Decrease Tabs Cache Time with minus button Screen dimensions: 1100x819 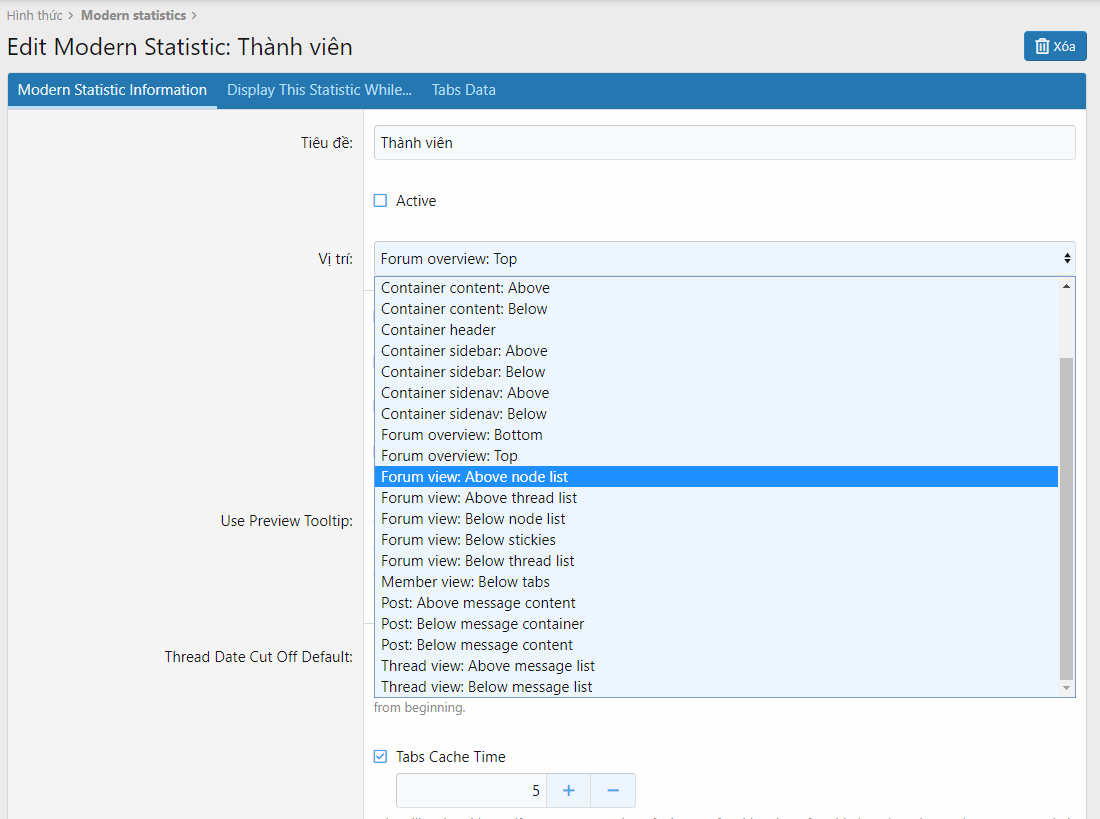point(613,791)
